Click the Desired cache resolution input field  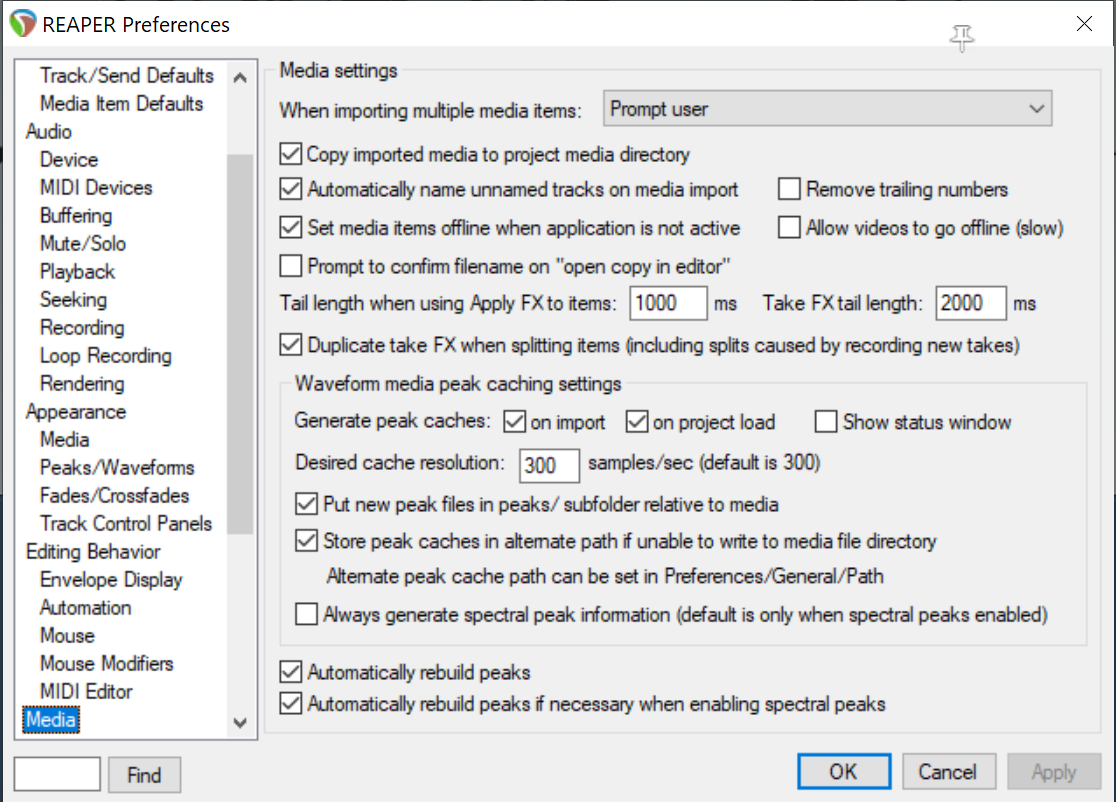point(550,465)
